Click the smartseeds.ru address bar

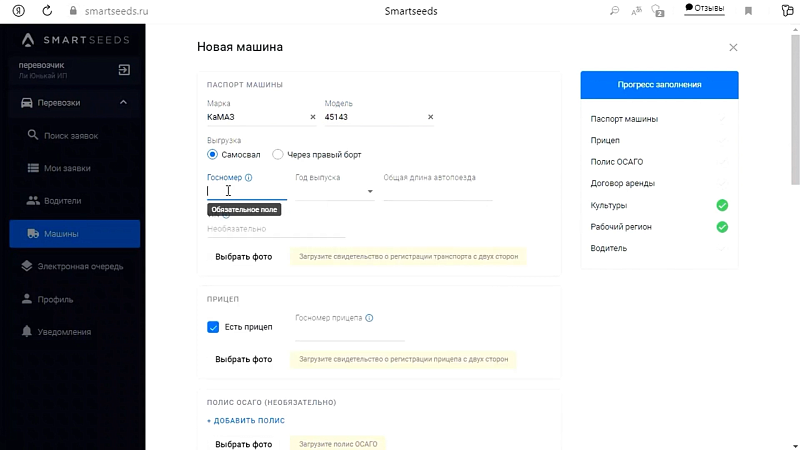116,11
